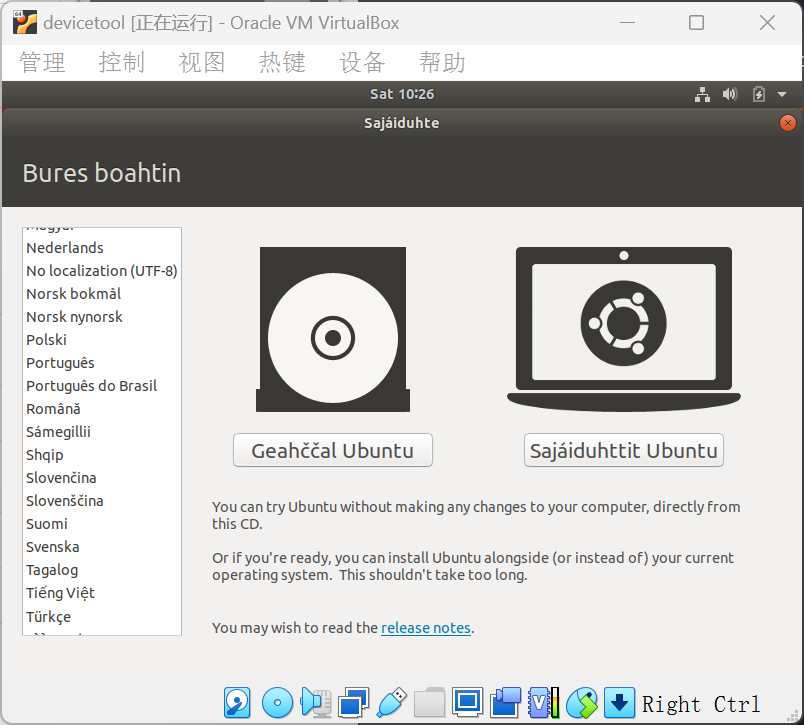Select Nederlands in the language list

pyautogui.click(x=102, y=248)
